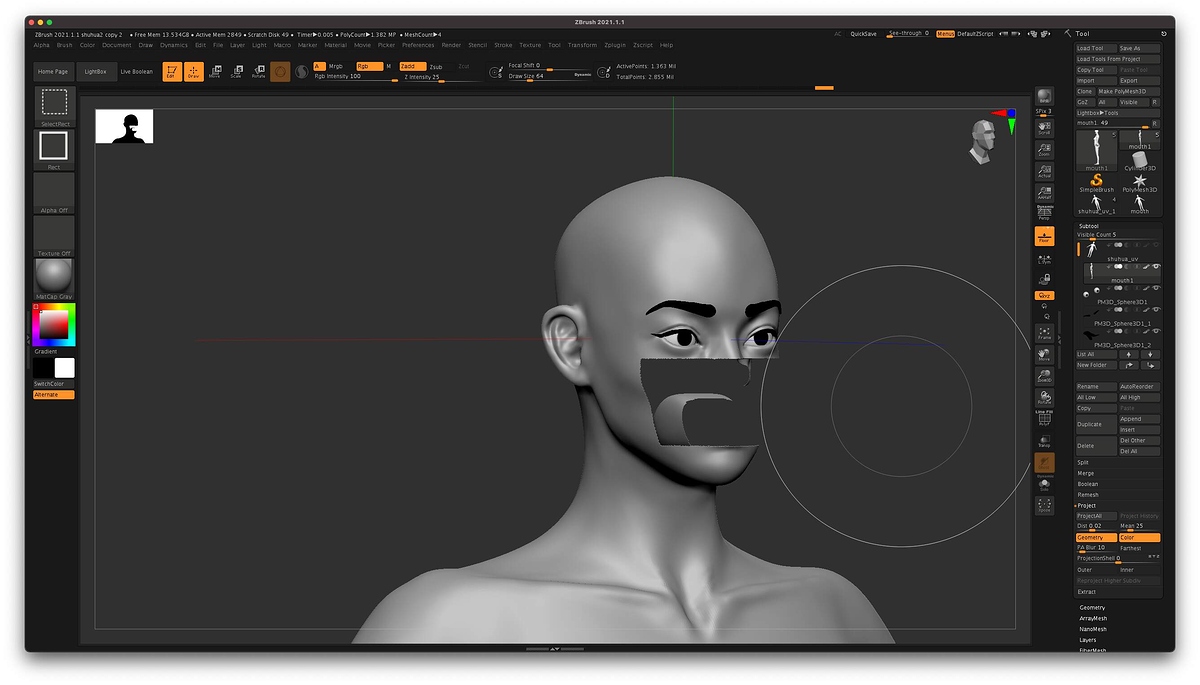Viewport: 1200px width, 685px height.
Task: Open the Brush menu
Action: [x=64, y=45]
